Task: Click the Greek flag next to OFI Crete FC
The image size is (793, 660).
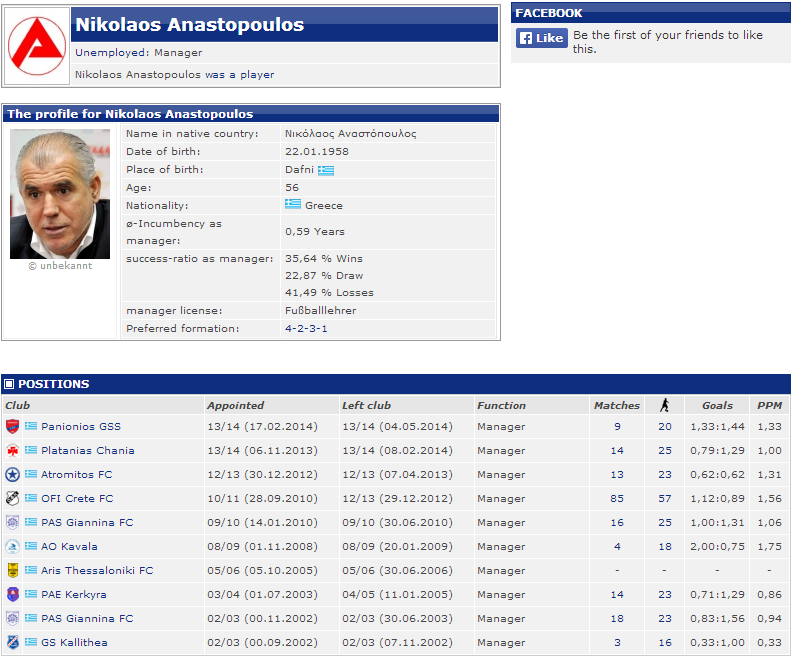Action: point(31,498)
